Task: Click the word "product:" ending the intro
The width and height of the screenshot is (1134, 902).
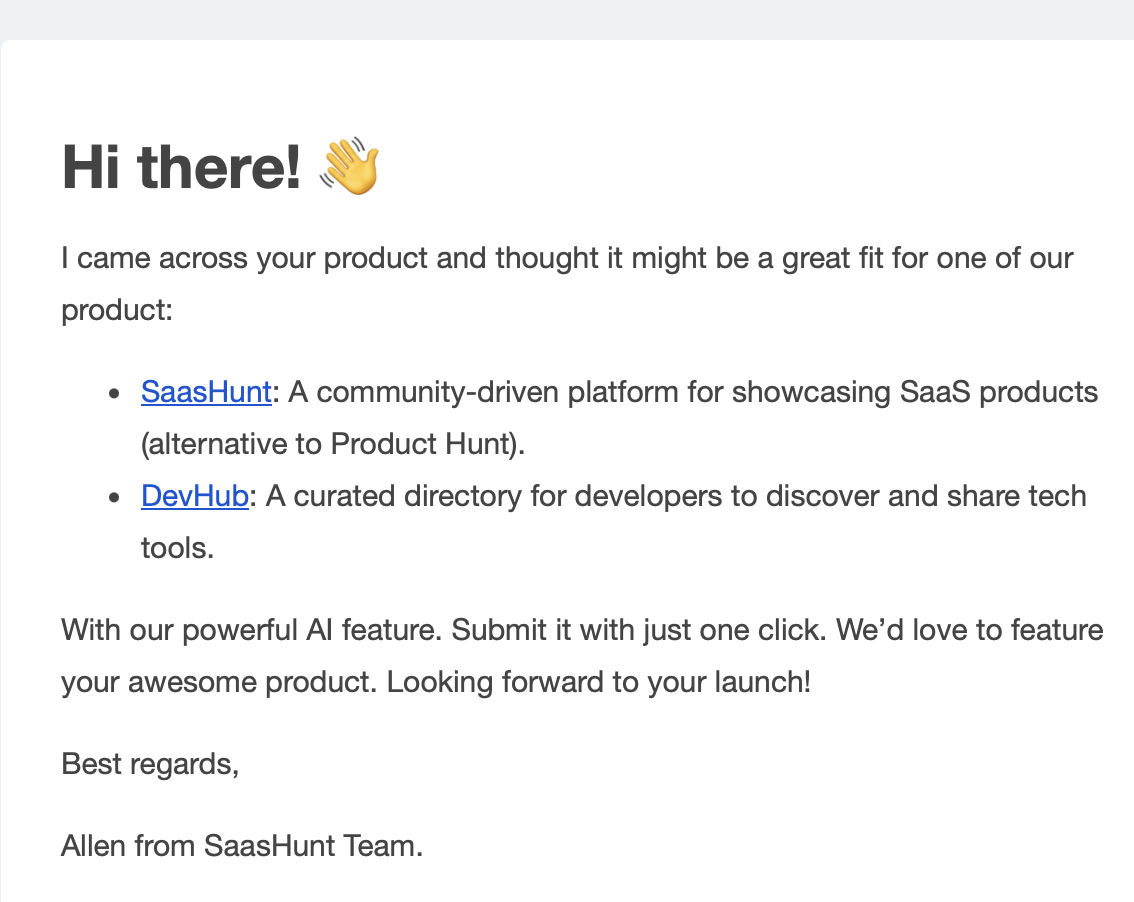Action: [x=118, y=310]
